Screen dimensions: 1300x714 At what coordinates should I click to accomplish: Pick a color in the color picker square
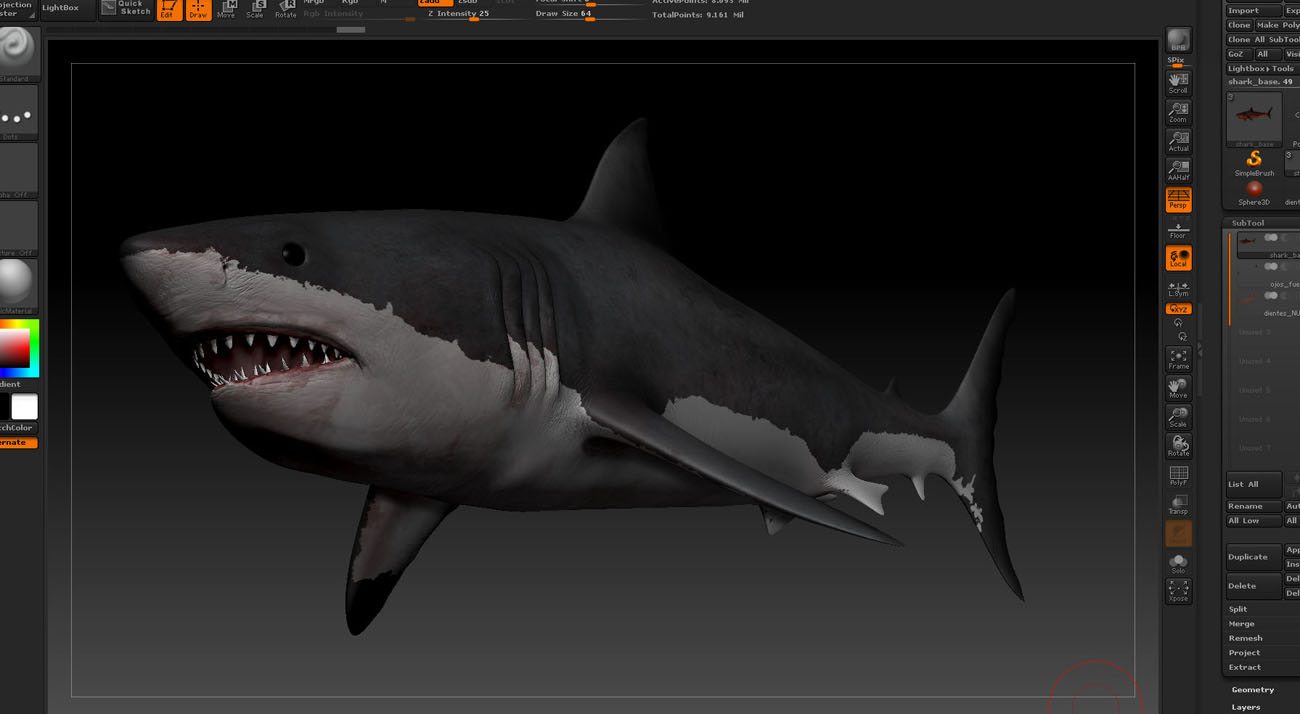15,348
